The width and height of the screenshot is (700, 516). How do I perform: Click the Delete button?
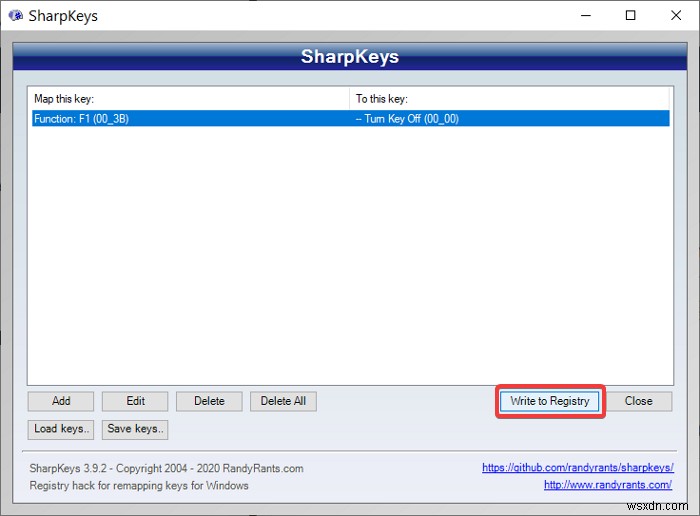(x=209, y=401)
